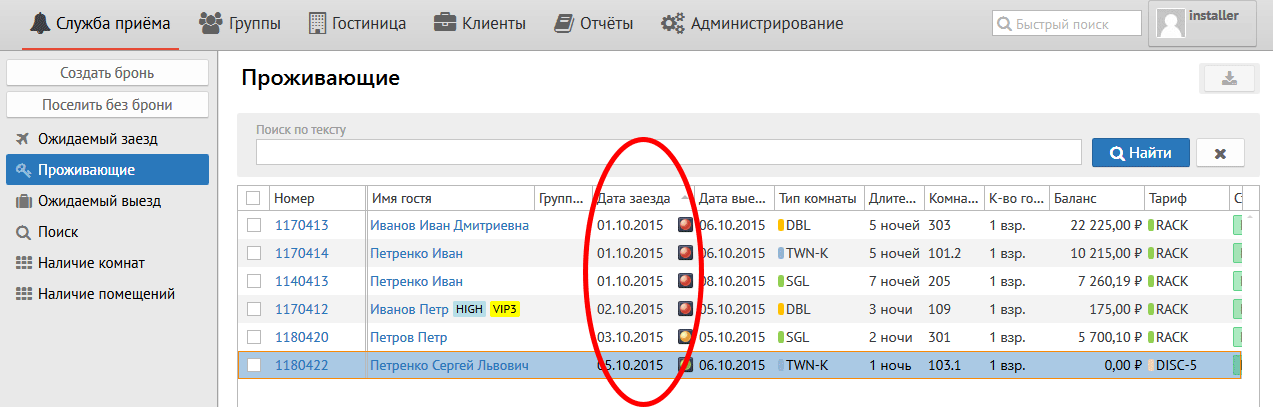Sort by Тип комнаты column header
1273x407 pixels.
[818, 198]
